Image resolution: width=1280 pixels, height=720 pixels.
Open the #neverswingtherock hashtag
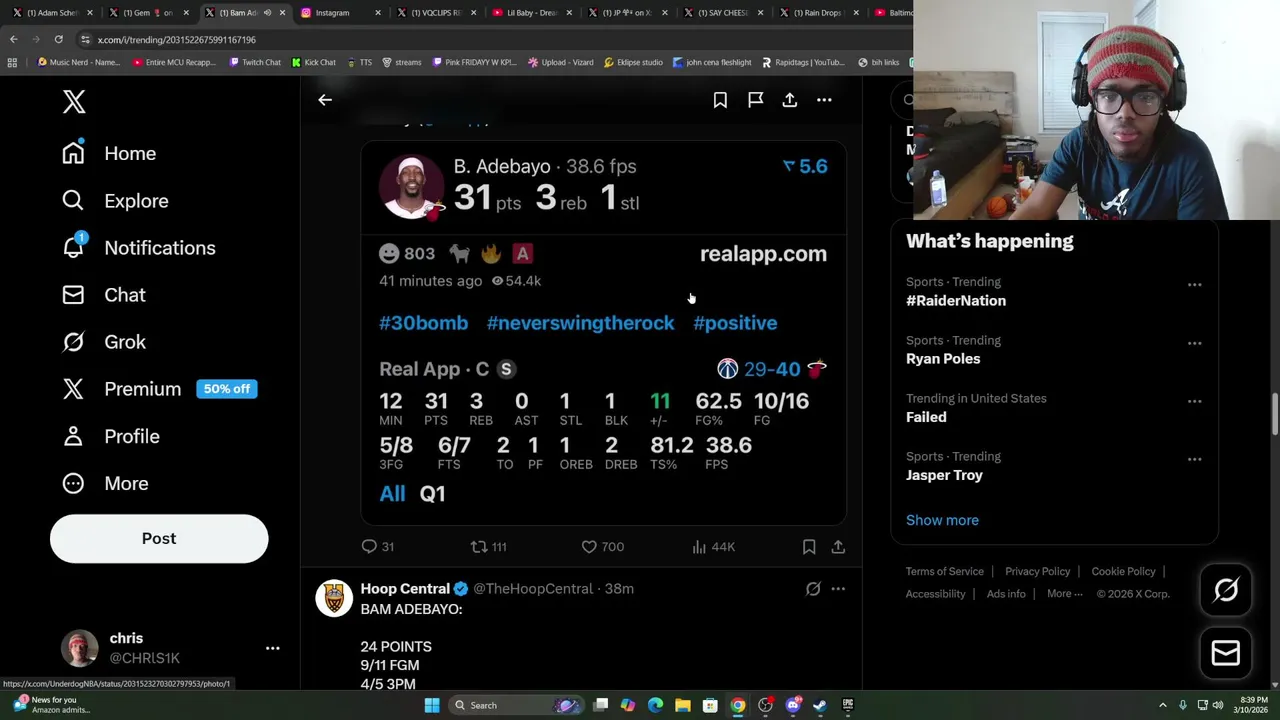click(580, 323)
